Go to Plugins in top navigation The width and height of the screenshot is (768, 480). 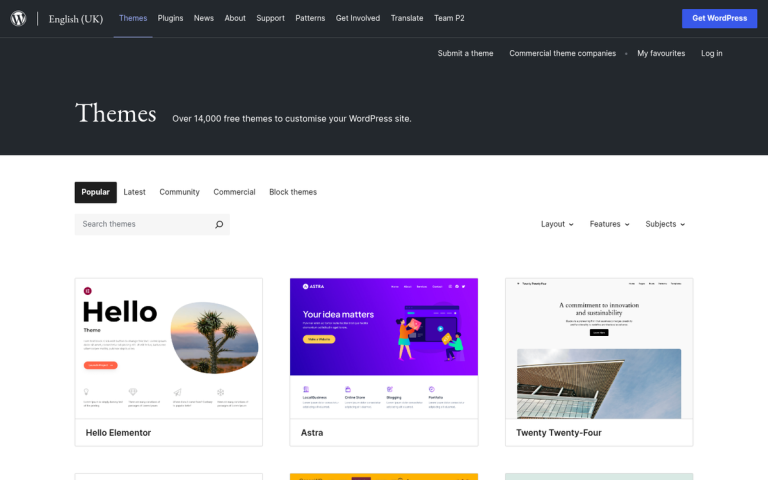pyautogui.click(x=170, y=18)
